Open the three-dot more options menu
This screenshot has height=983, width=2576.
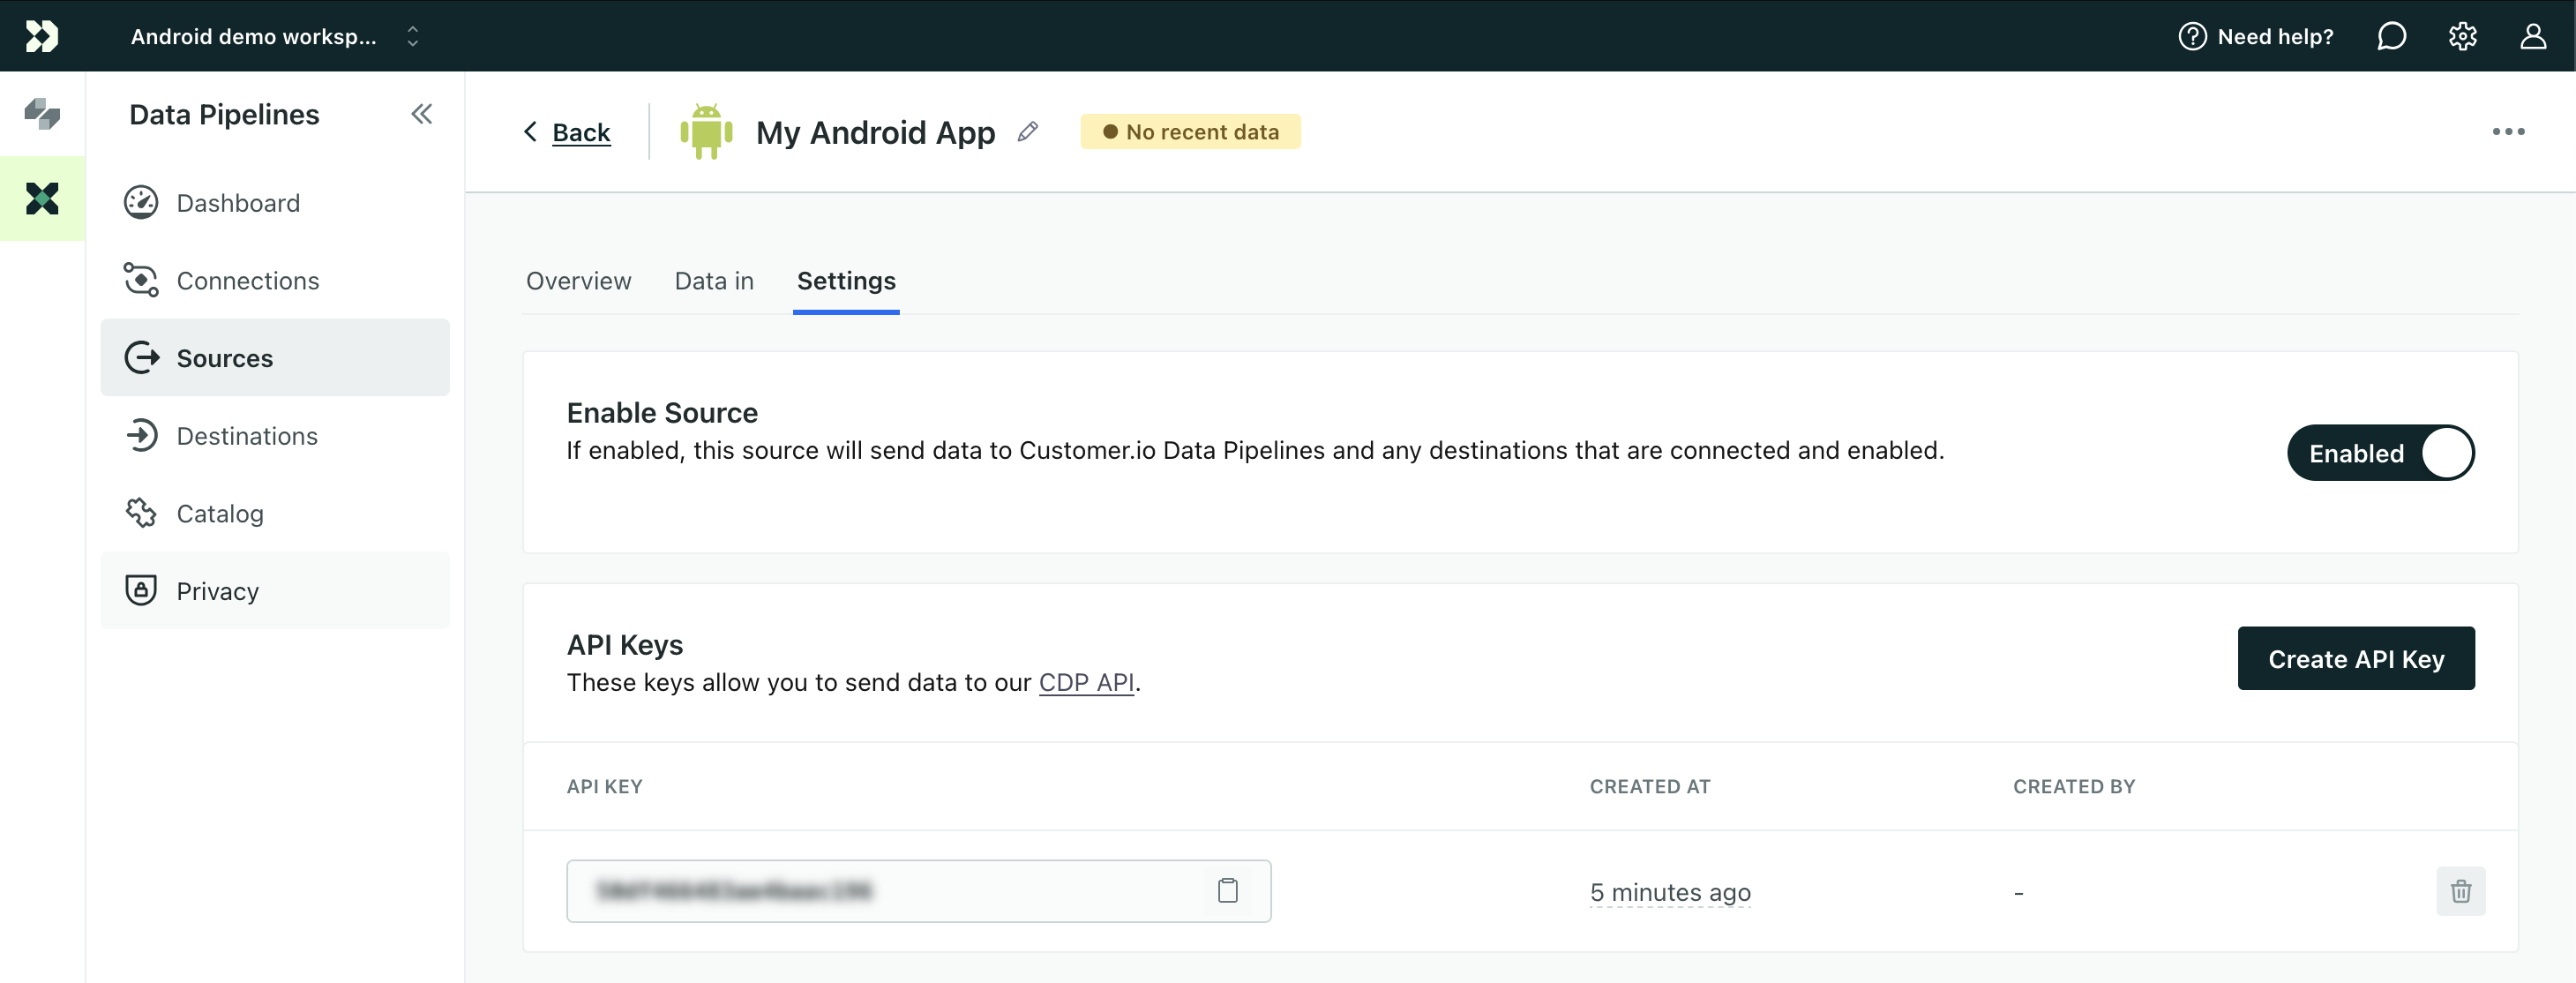click(x=2508, y=132)
